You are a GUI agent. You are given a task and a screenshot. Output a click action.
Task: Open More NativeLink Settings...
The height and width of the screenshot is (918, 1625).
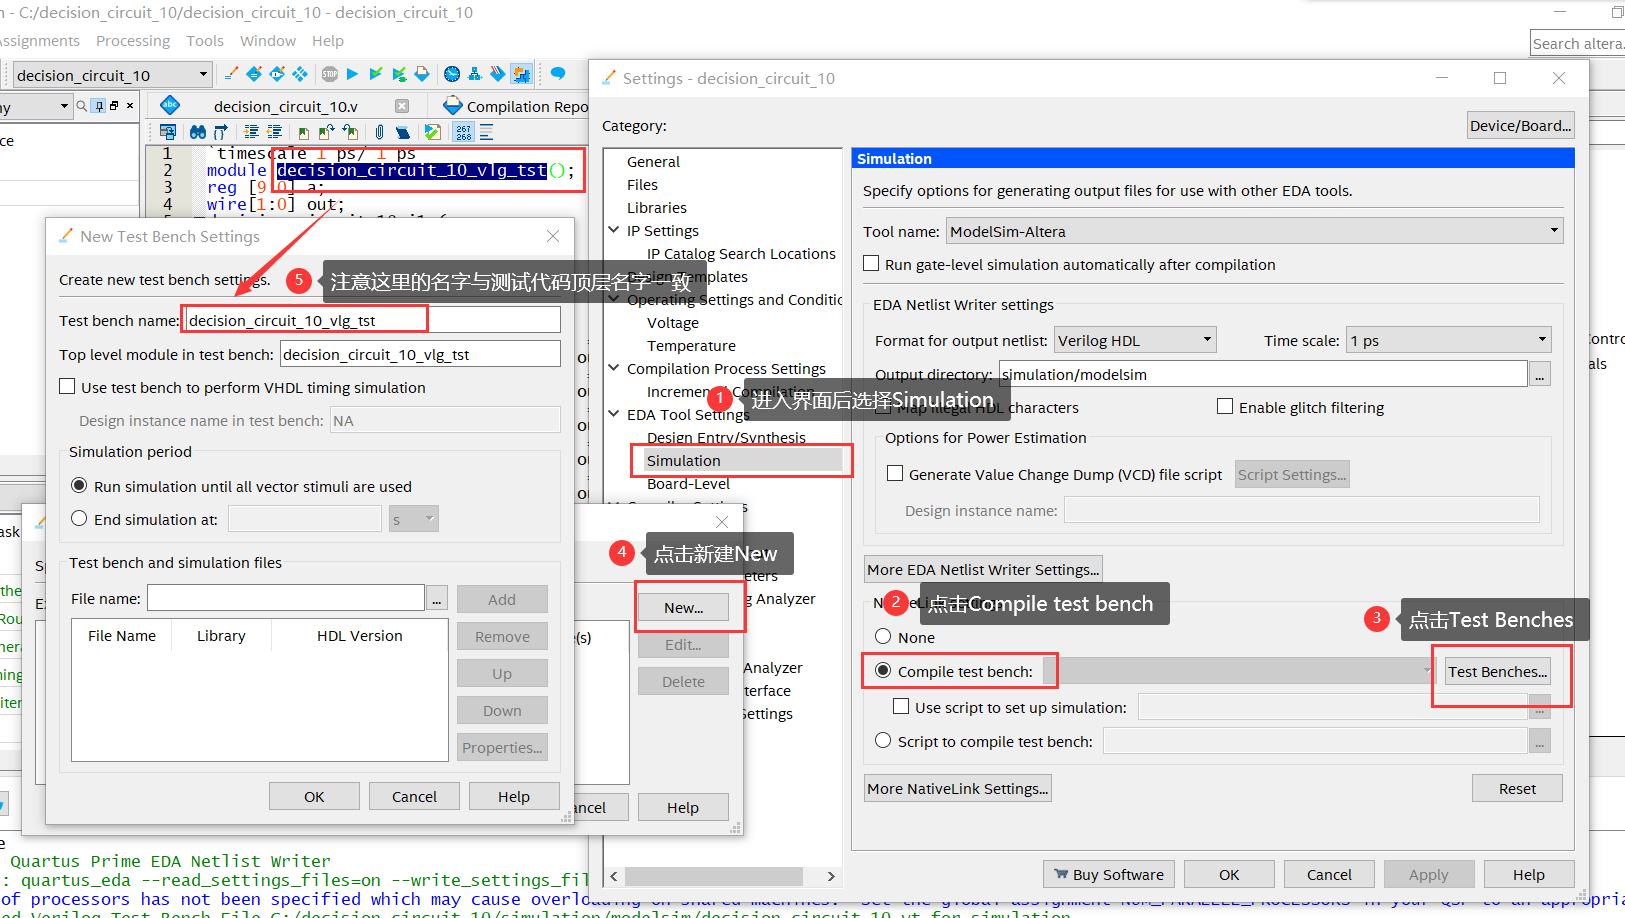(958, 788)
